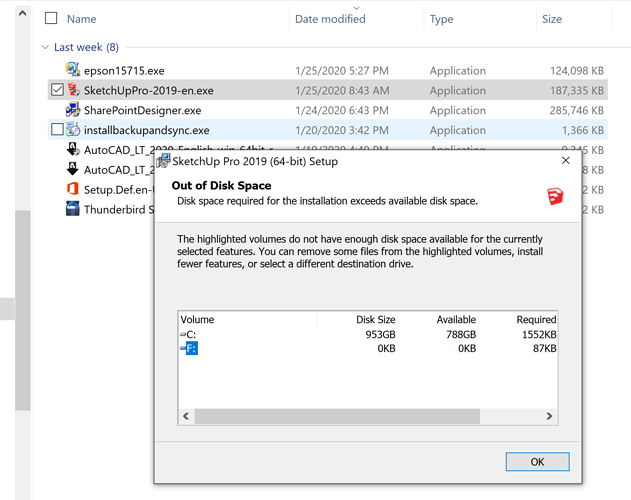Sort files by Name column header
631x500 pixels.
81,19
